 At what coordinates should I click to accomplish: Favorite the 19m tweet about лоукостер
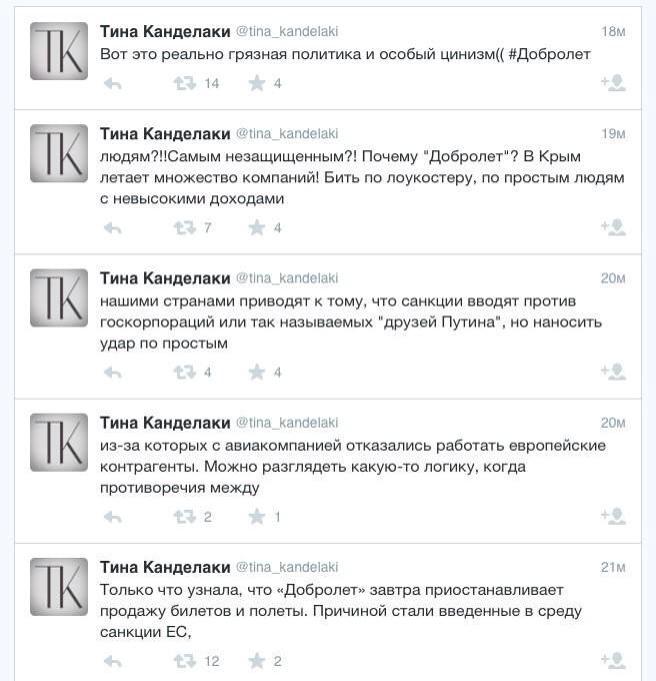click(257, 228)
